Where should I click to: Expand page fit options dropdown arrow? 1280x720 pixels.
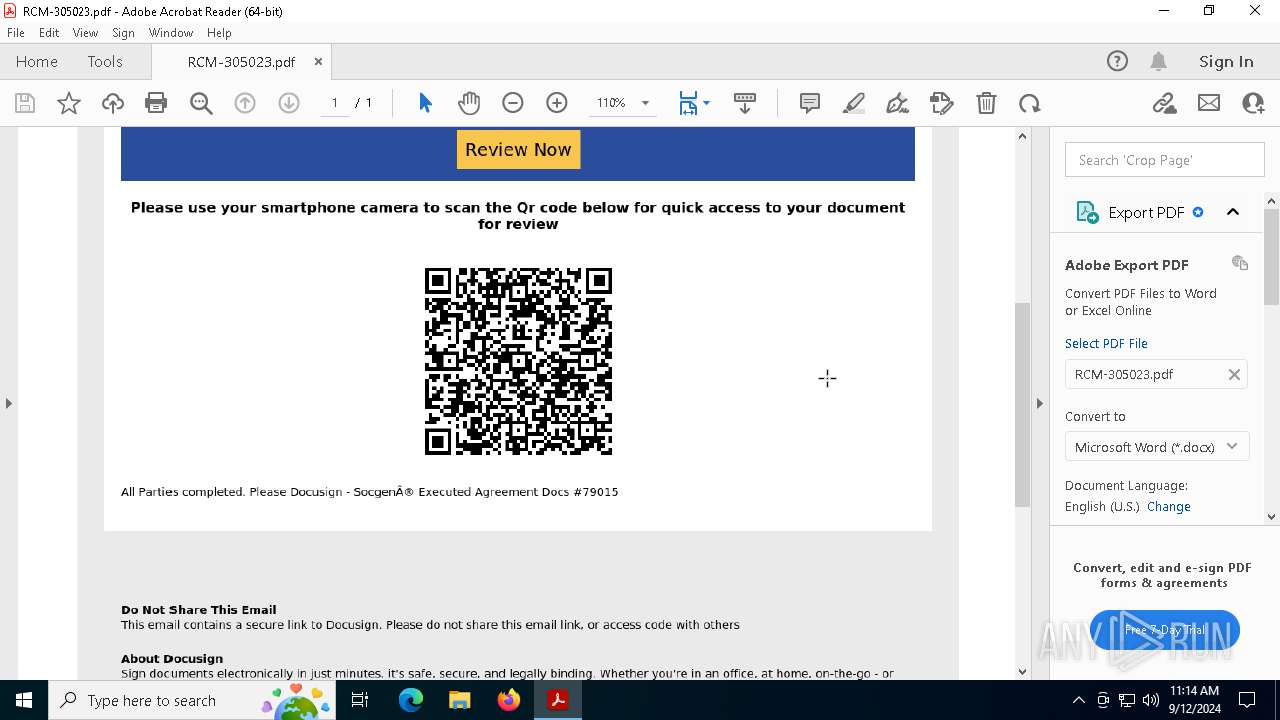click(706, 103)
